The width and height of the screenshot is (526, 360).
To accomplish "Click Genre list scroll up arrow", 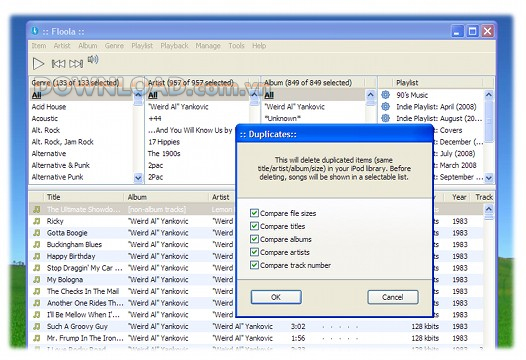I will [x=138, y=95].
